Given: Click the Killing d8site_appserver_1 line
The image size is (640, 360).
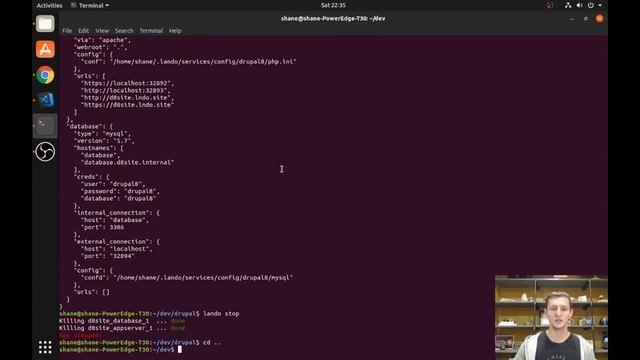Looking at the screenshot, I should (122, 328).
